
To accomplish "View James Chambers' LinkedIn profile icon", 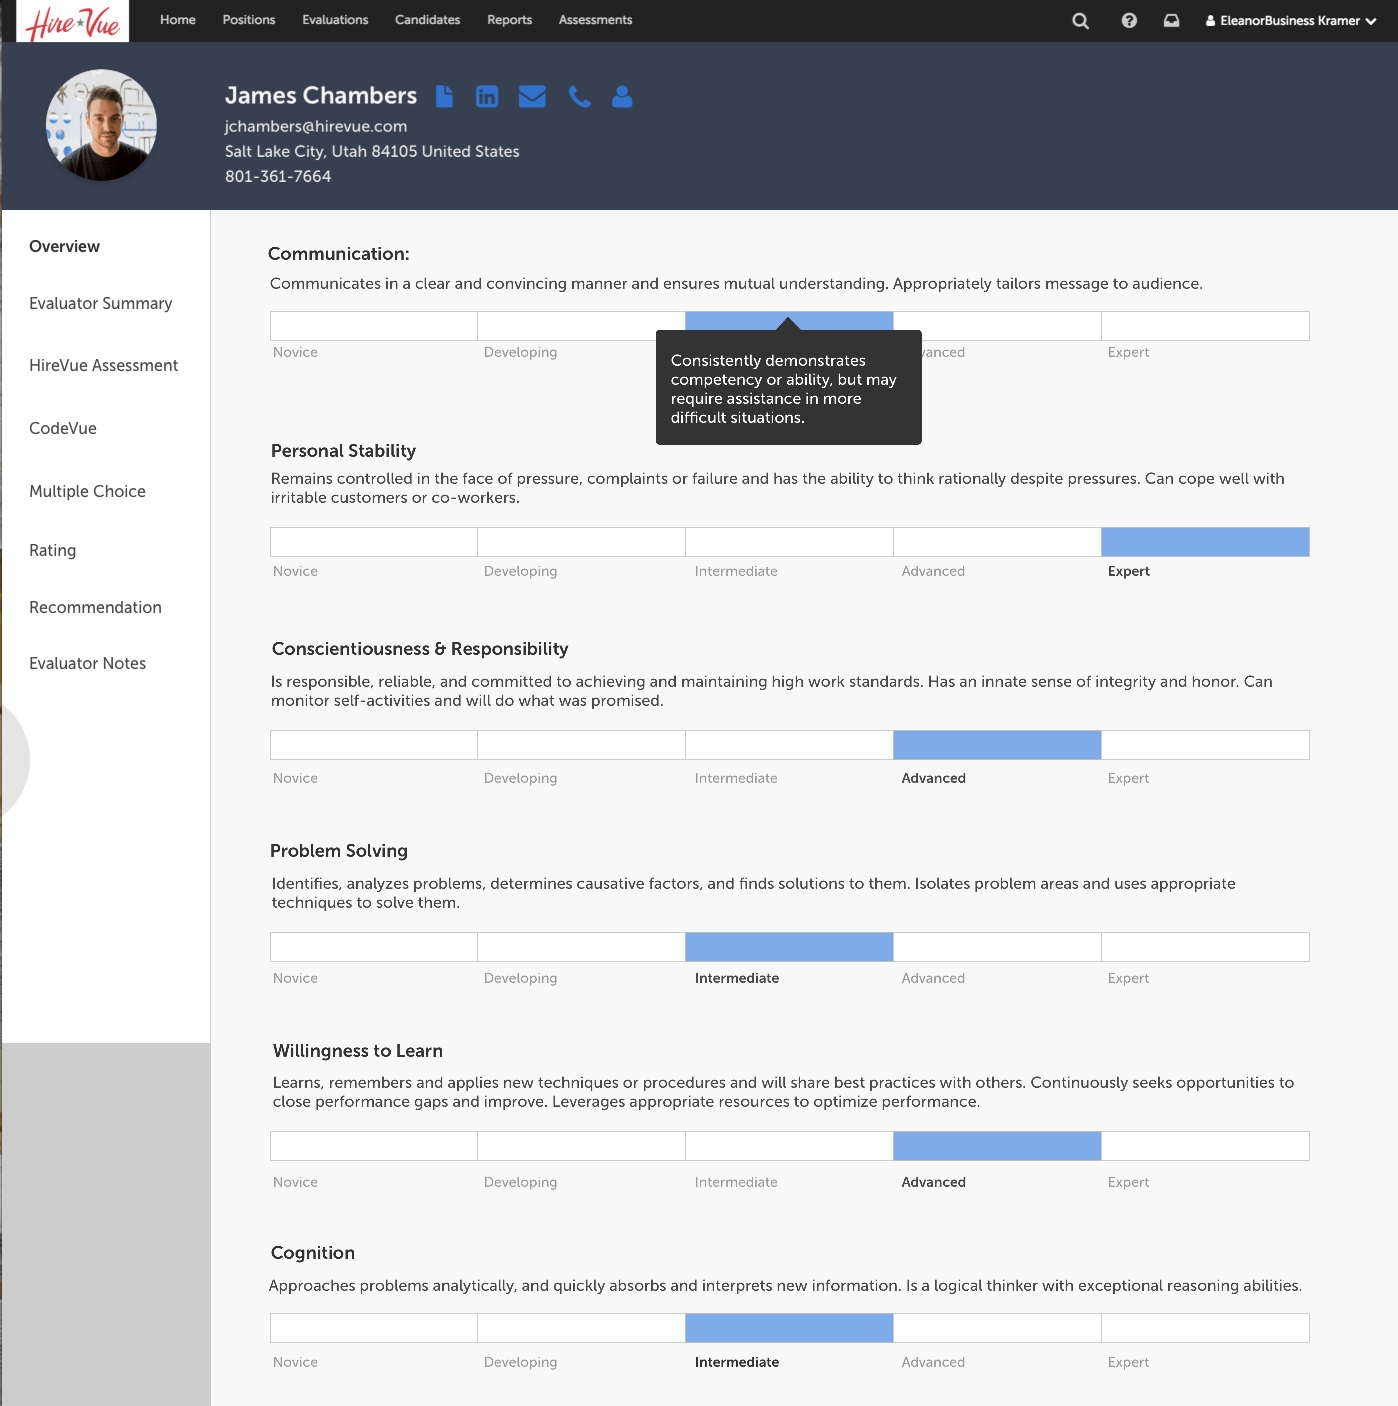I will [487, 96].
